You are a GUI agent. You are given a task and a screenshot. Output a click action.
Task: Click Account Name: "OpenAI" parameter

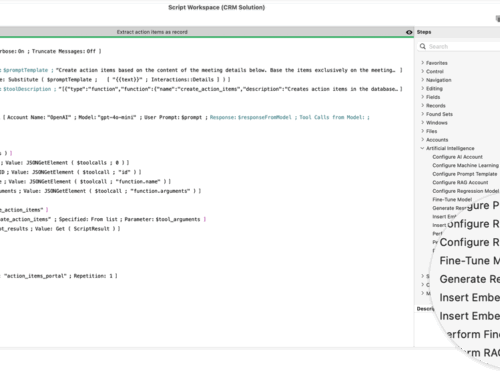(39, 117)
